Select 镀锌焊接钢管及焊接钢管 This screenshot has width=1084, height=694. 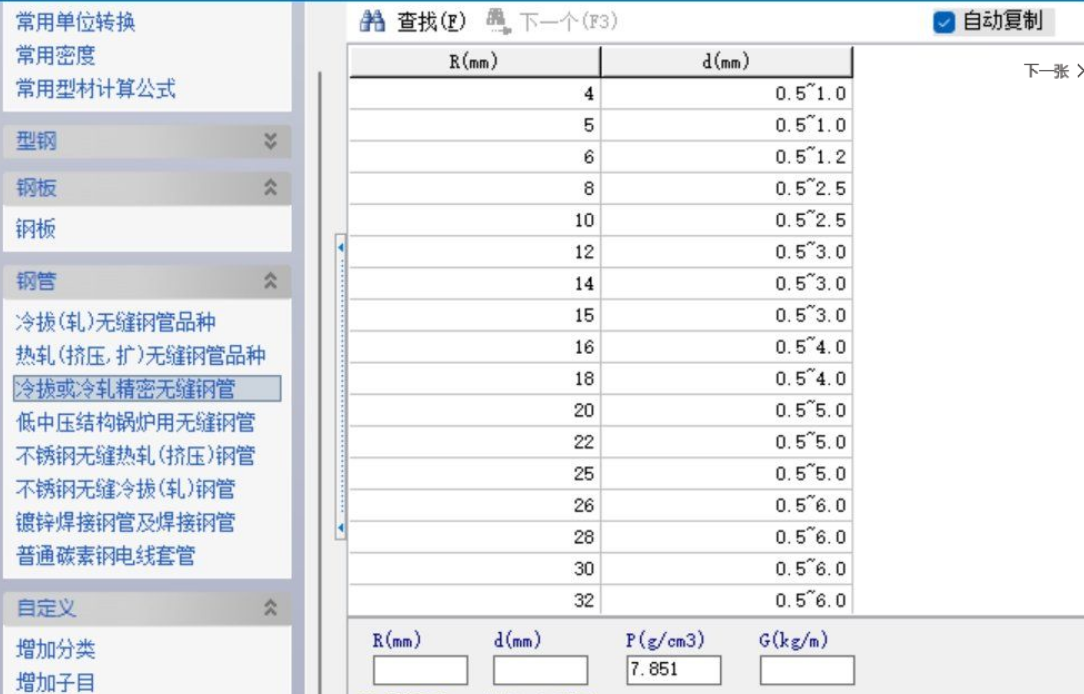coord(126,522)
